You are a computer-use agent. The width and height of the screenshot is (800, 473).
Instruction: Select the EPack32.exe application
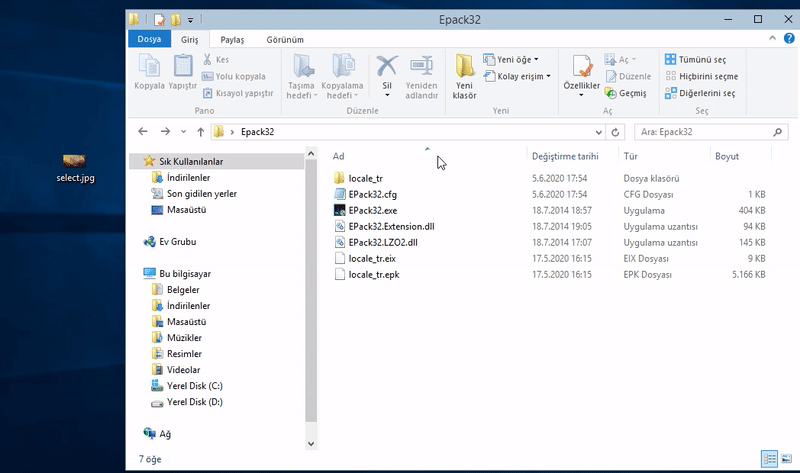pyautogui.click(x=373, y=210)
